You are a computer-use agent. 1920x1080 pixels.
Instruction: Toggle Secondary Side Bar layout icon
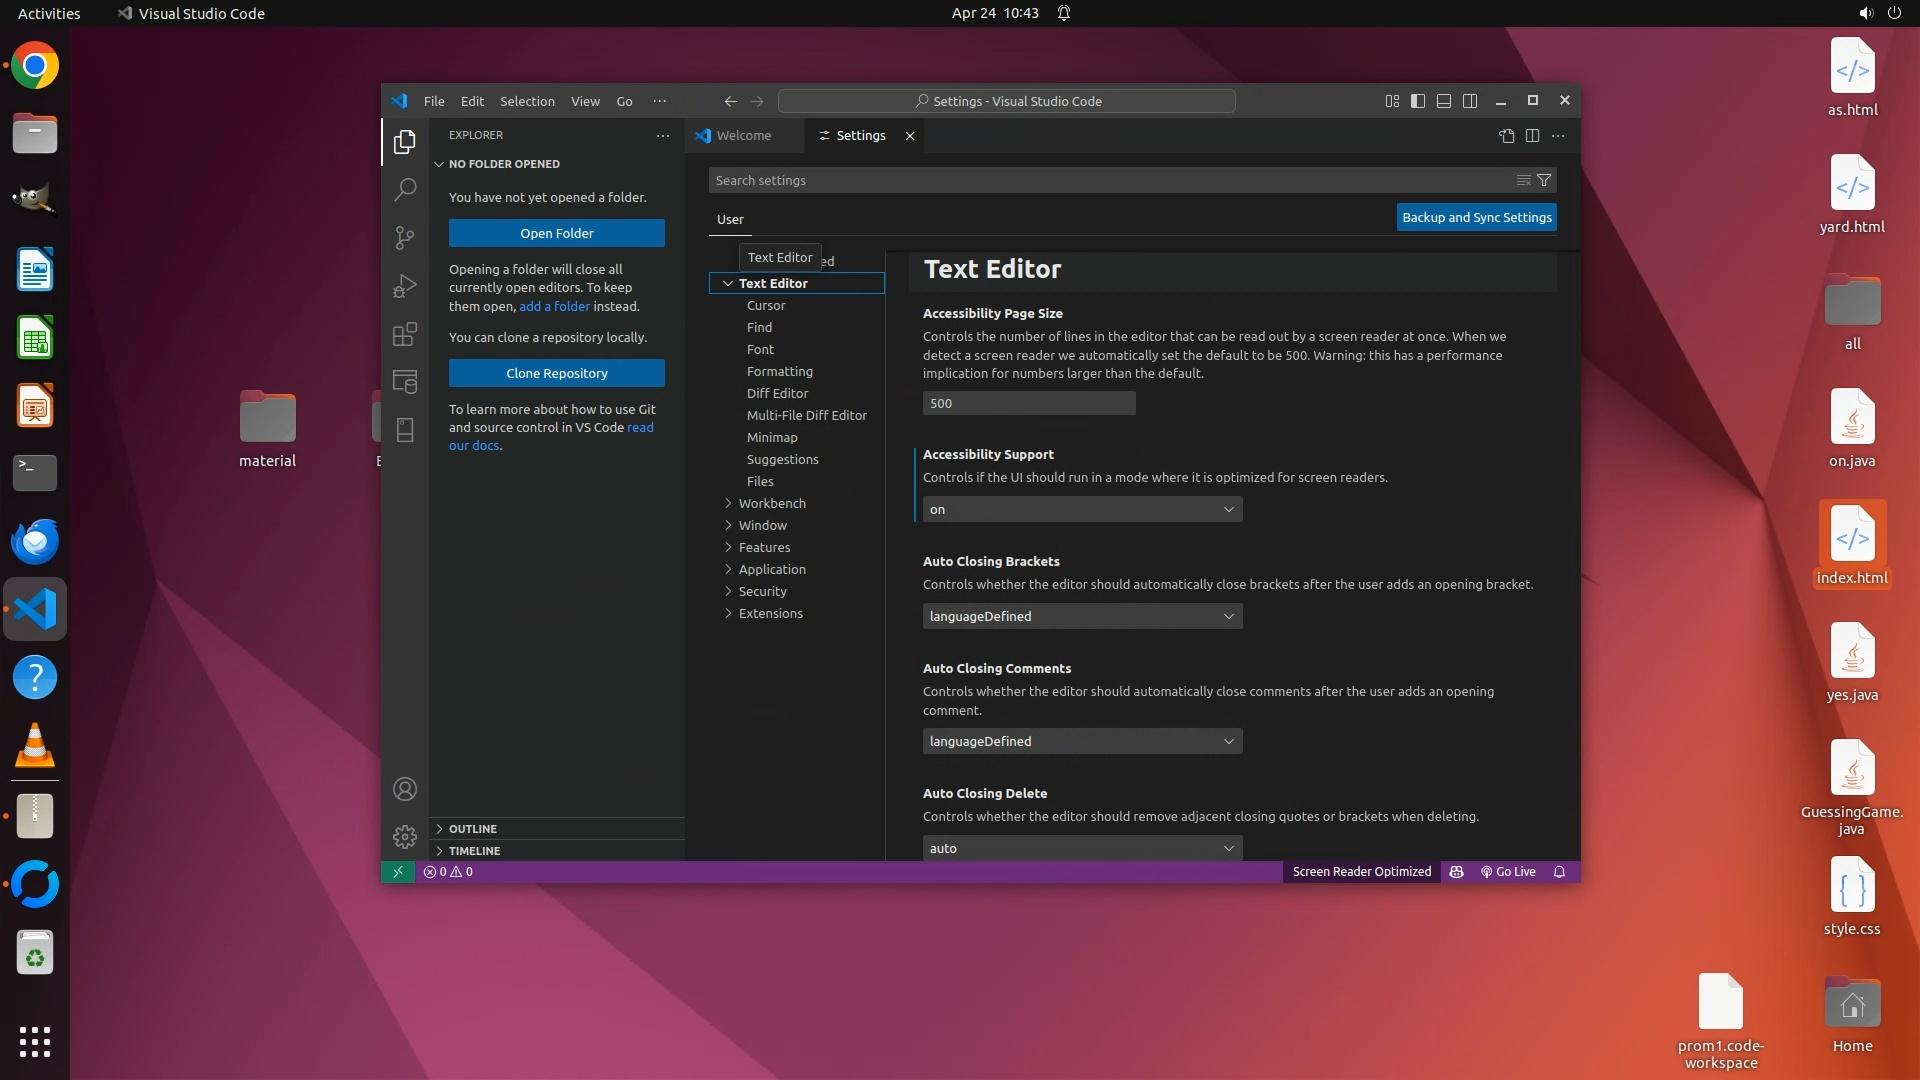point(1469,101)
